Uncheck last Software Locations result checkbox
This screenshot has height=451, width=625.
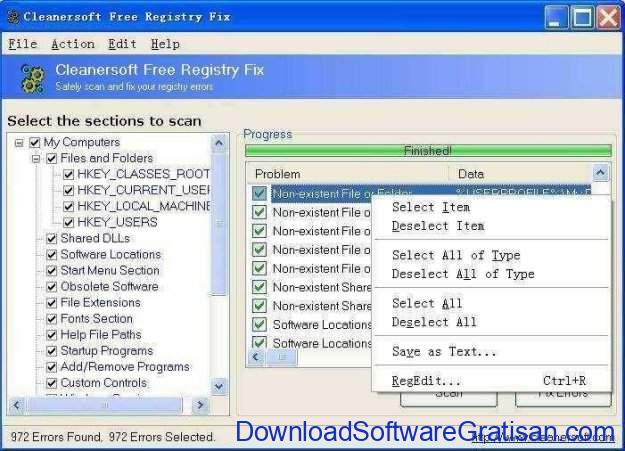point(259,343)
